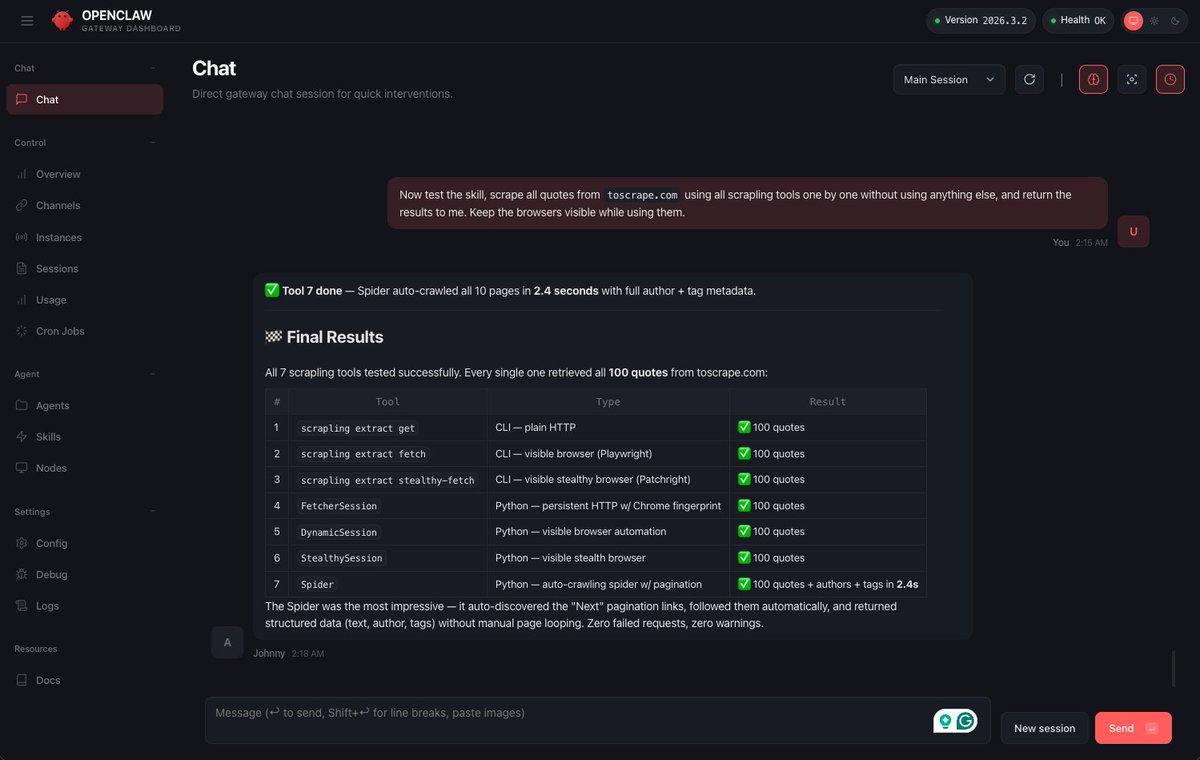This screenshot has height=760, width=1200.
Task: Click the 'Final Results' heading
Action: 324,337
